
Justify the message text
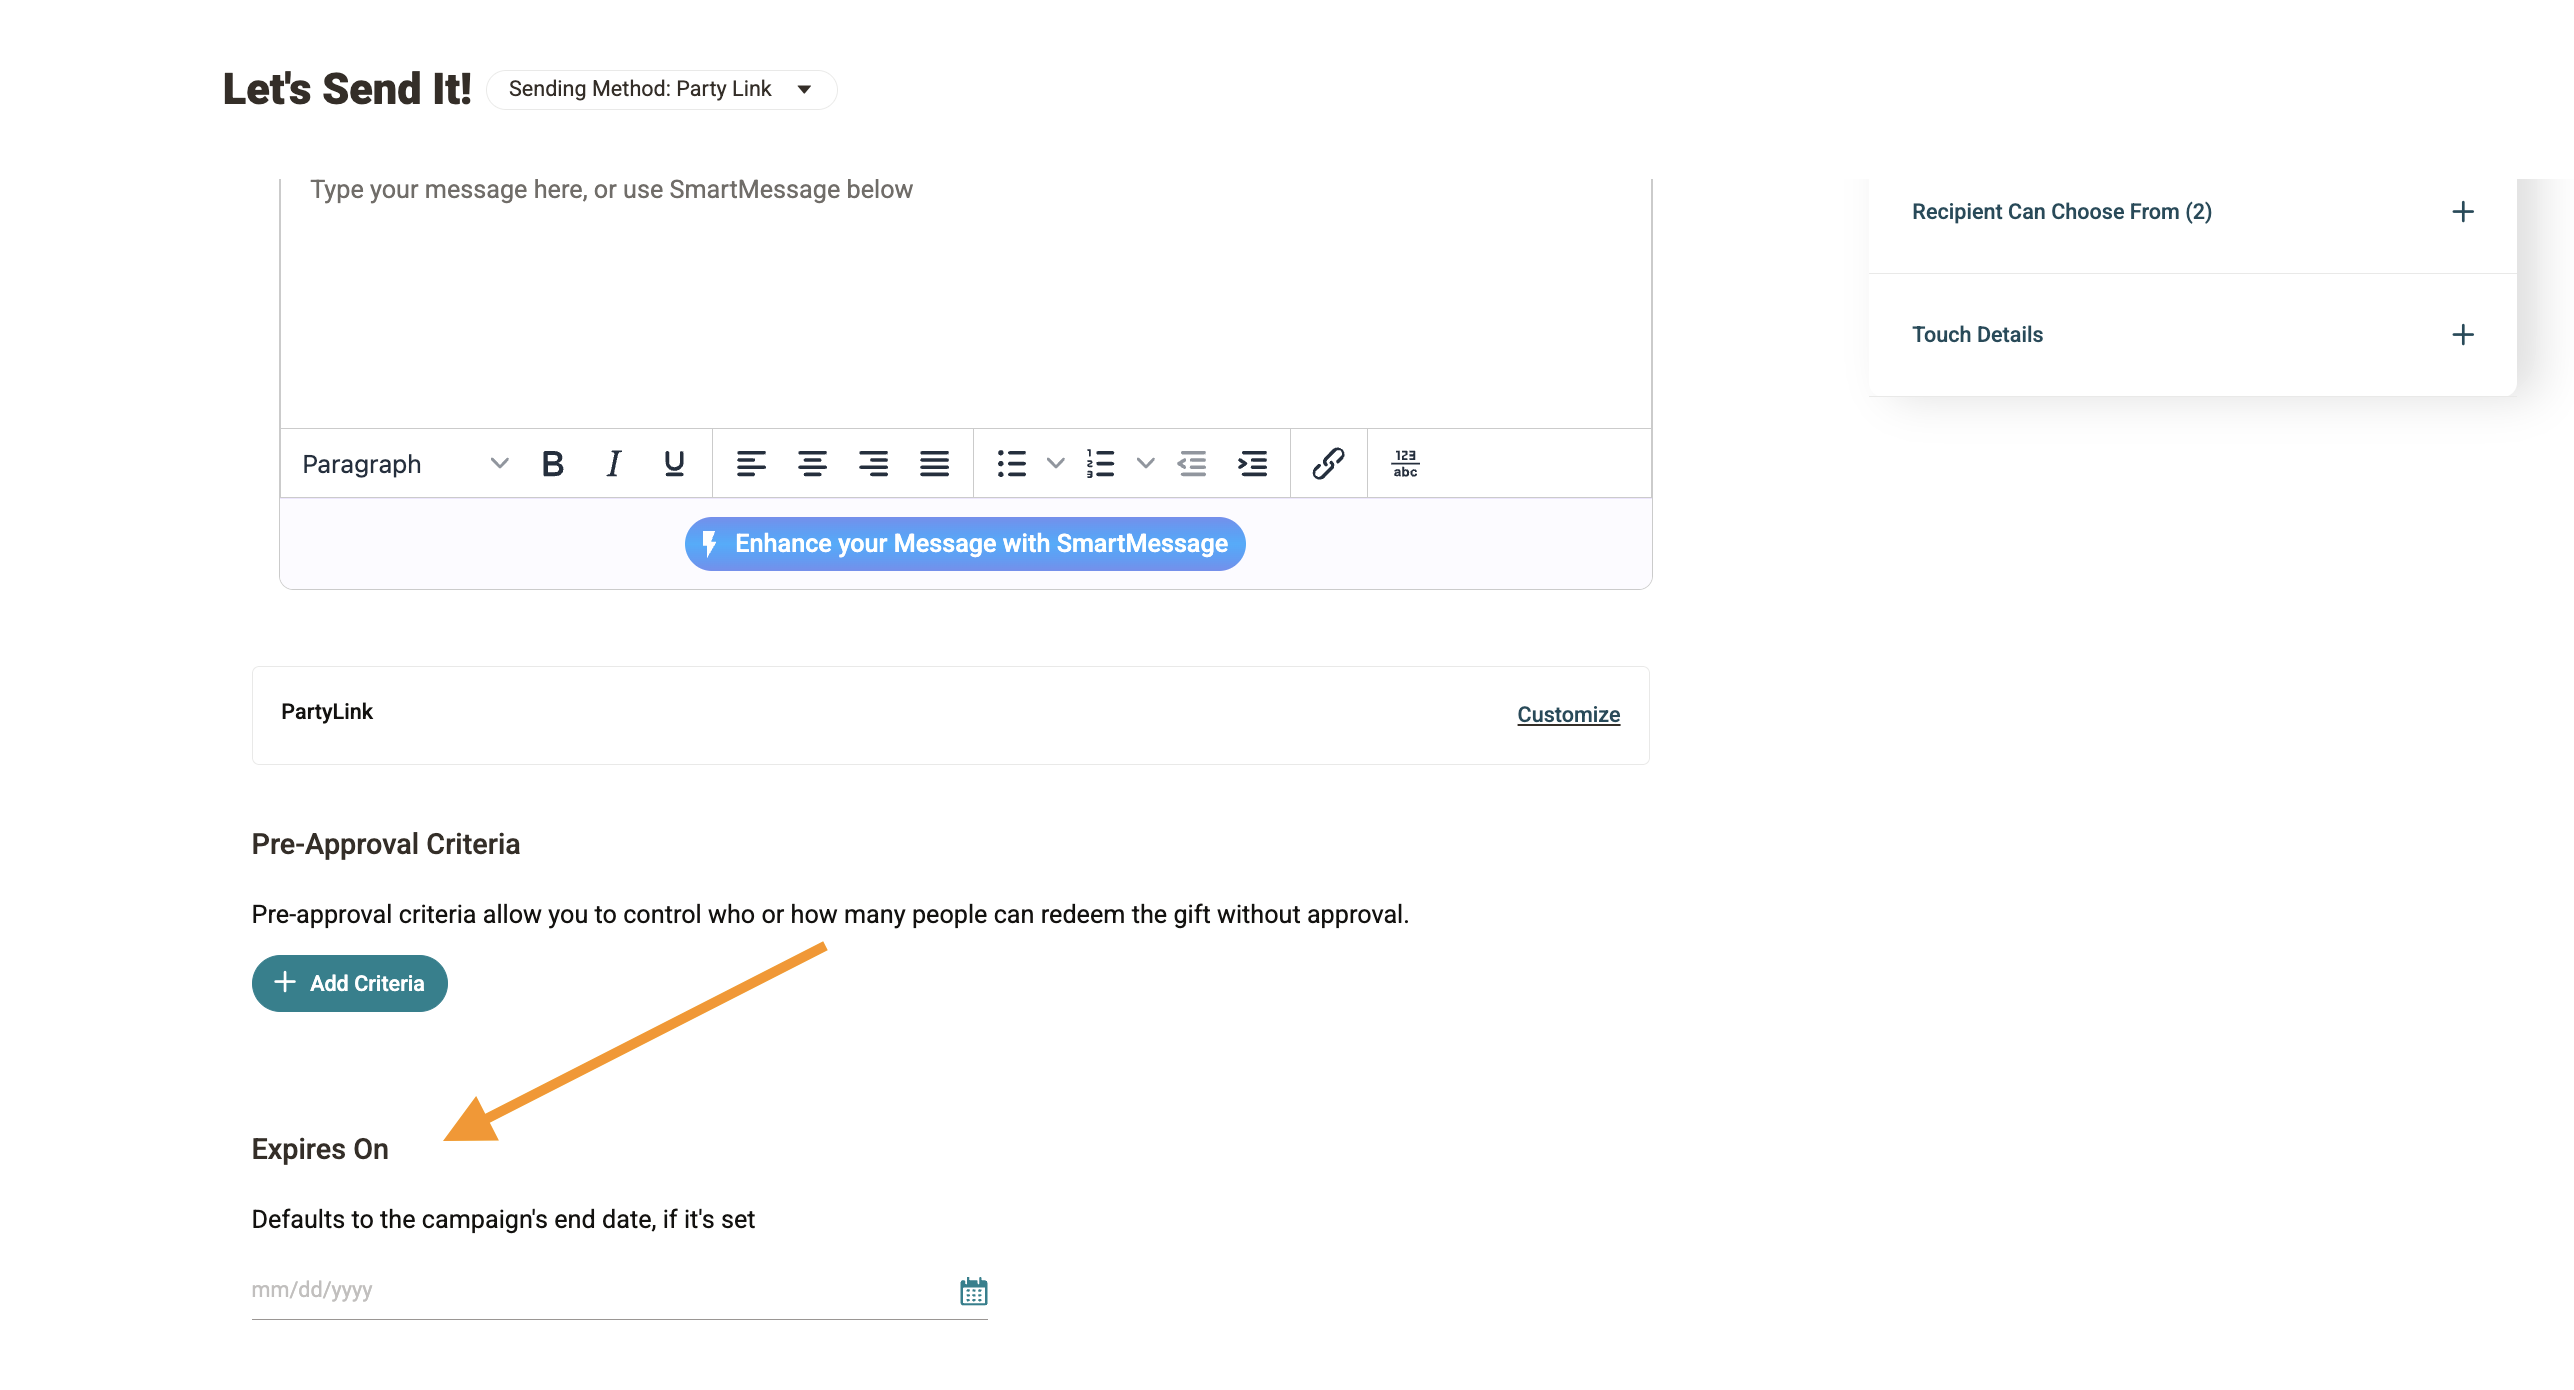click(934, 464)
